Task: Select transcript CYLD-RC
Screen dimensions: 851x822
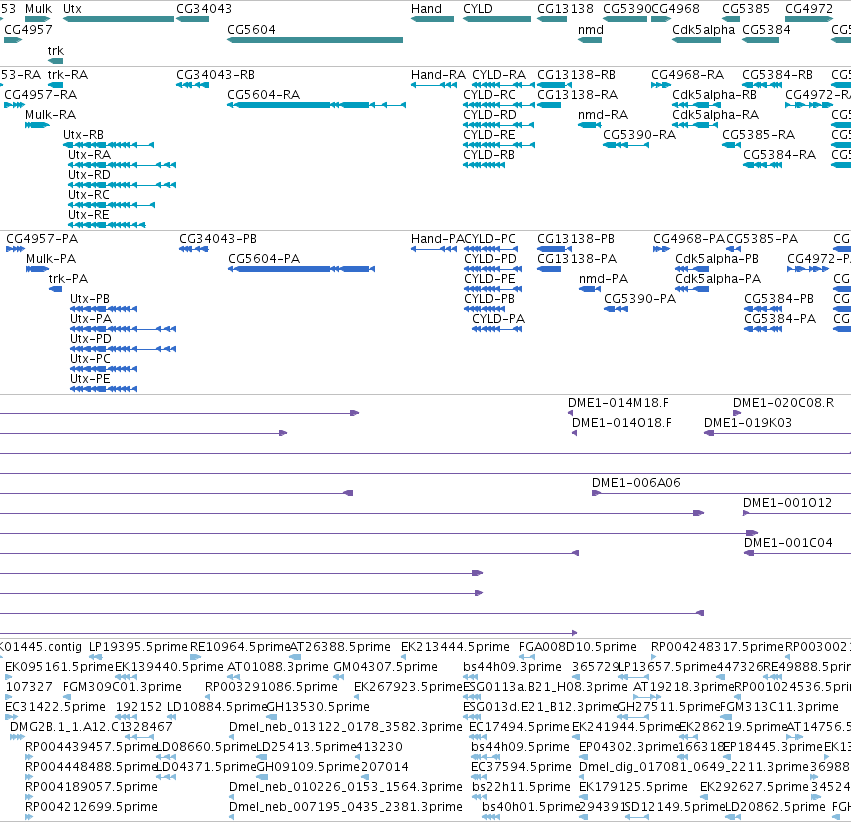Action: tap(499, 105)
